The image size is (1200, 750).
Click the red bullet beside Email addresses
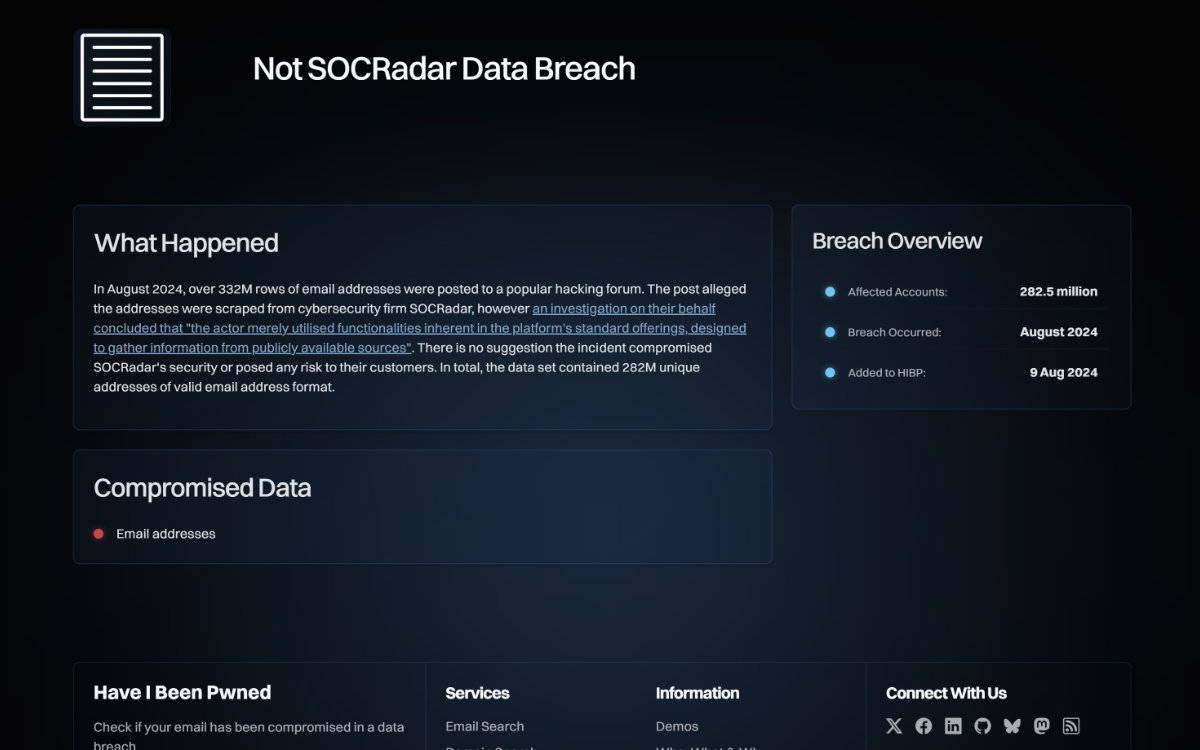99,534
